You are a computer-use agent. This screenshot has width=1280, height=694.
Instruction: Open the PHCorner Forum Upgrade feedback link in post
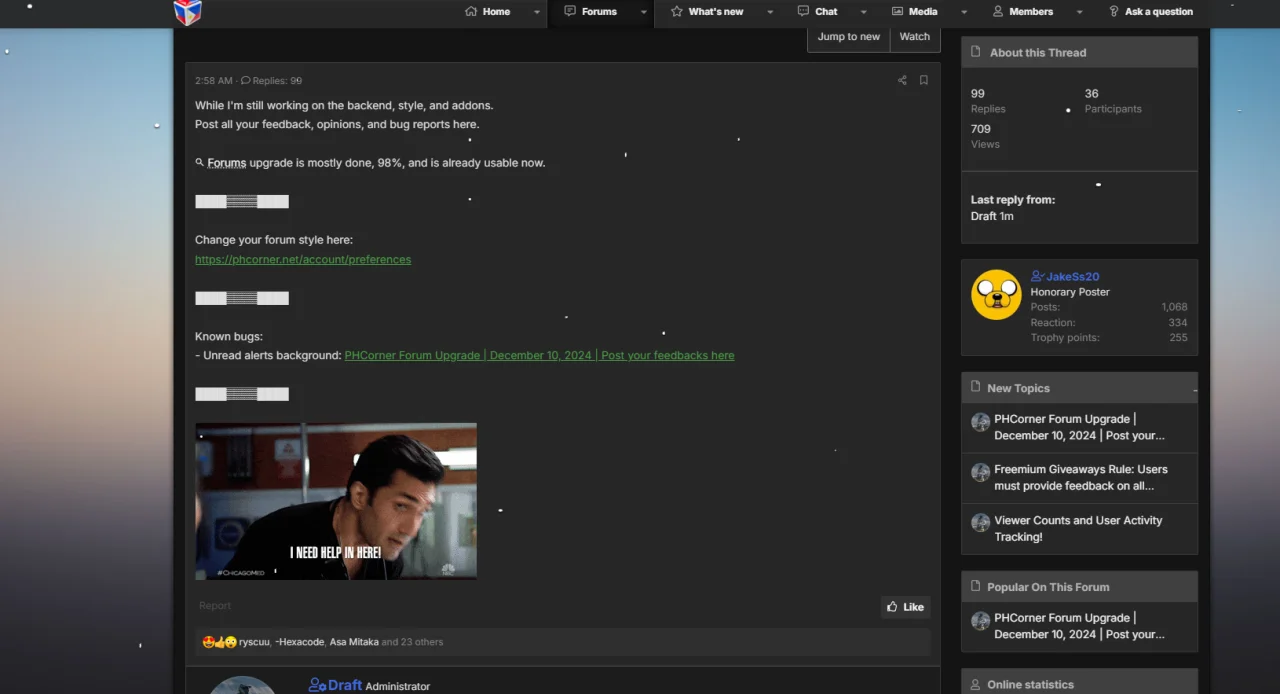click(539, 355)
